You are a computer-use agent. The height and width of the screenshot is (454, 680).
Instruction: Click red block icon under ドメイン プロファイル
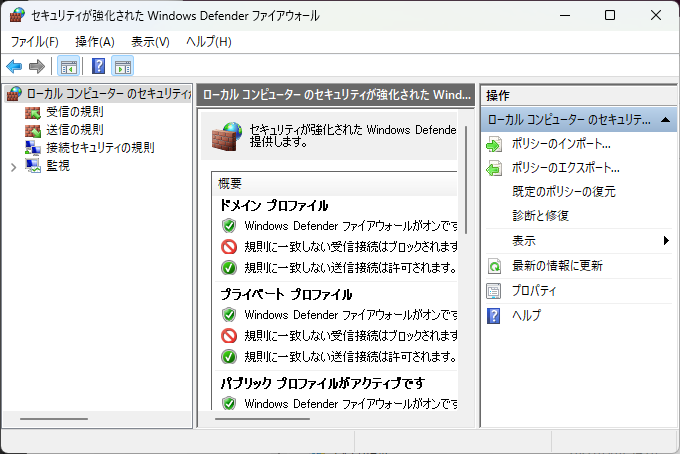point(229,247)
